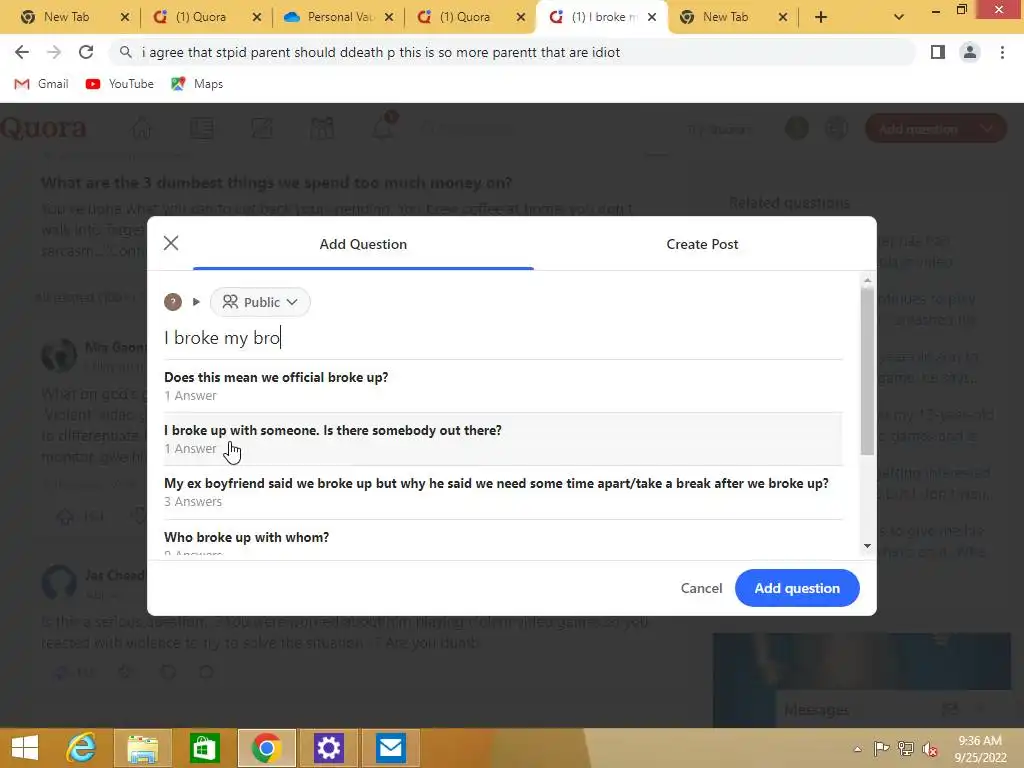This screenshot has width=1024, height=768.
Task: Open Quora notifications bell
Action: coord(383,127)
